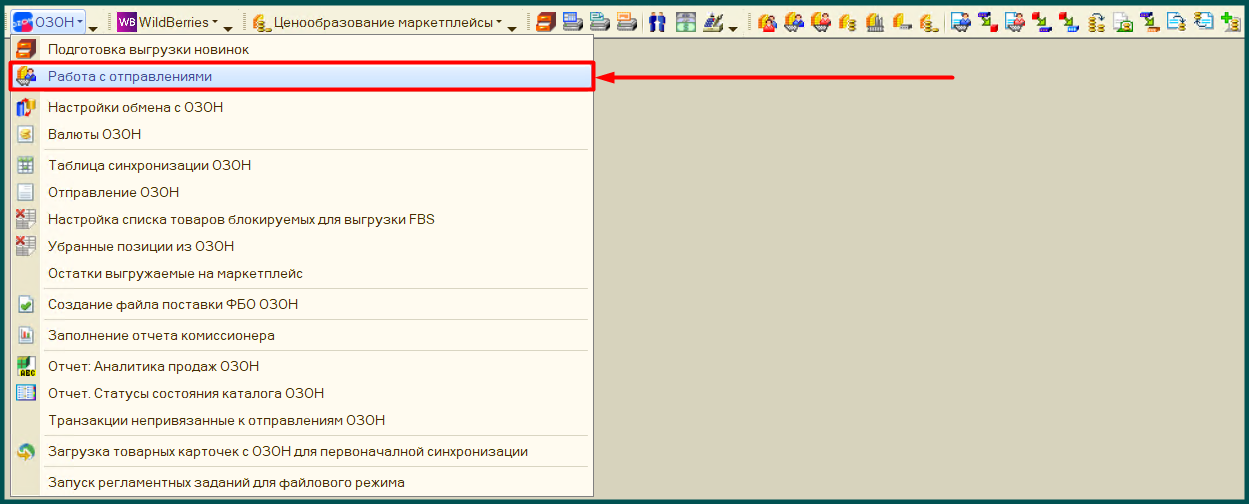Expand Ценообразование маркетплейсы dropdown
This screenshot has height=504, width=1249.
click(376, 21)
